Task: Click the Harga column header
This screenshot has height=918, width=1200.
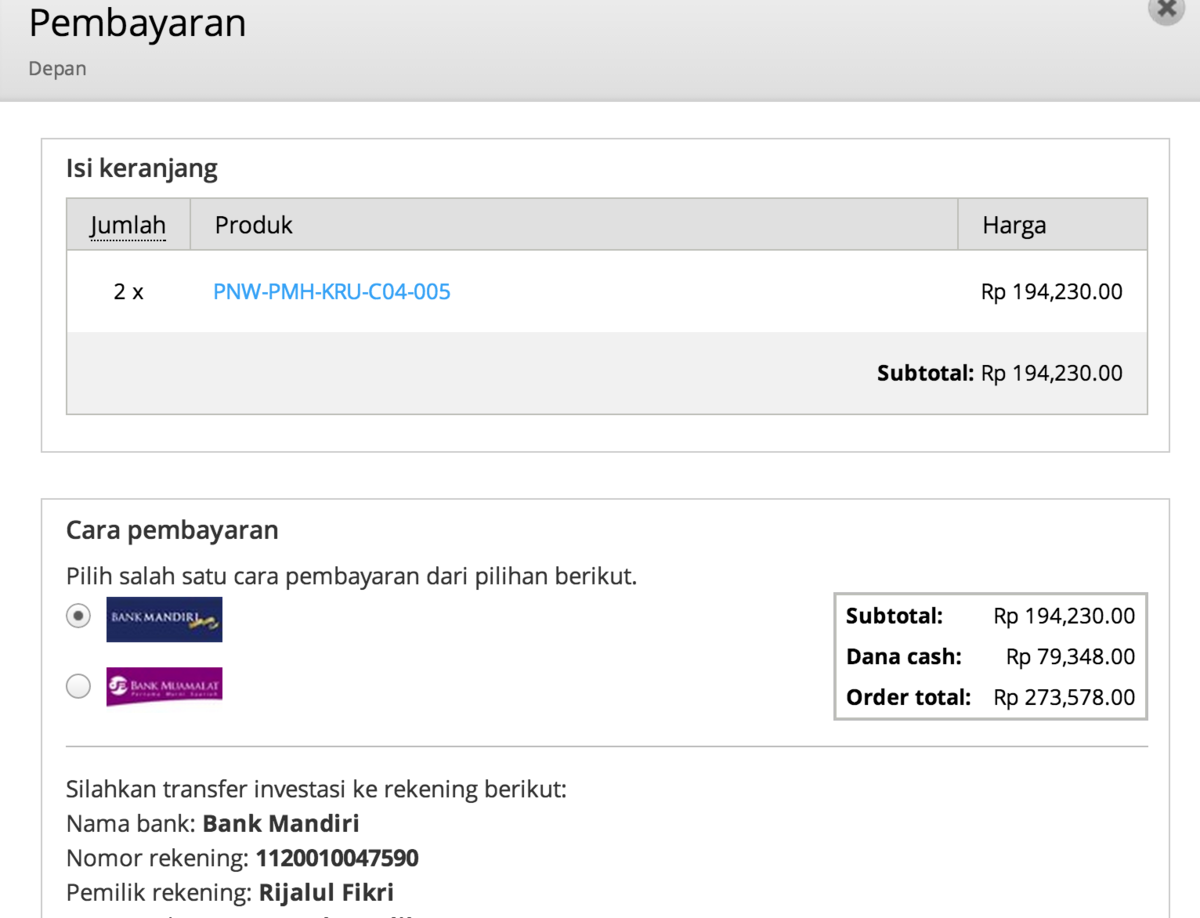Action: (x=1014, y=225)
